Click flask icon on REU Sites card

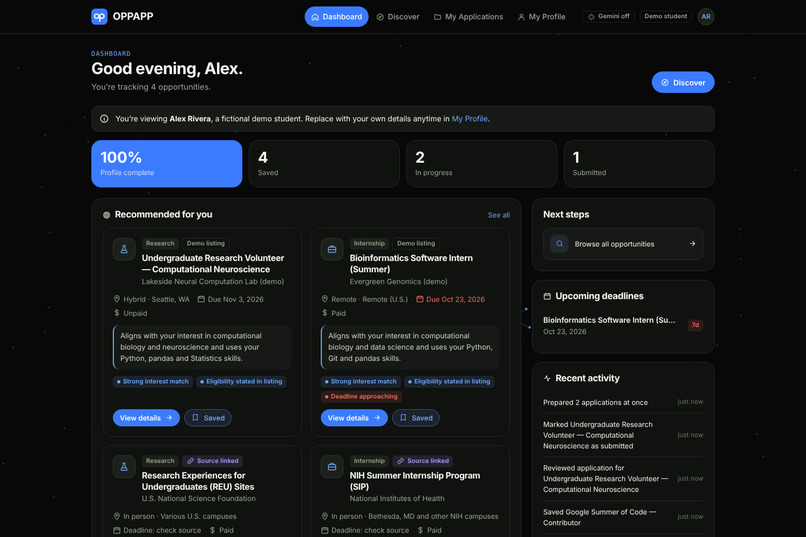[x=124, y=467]
